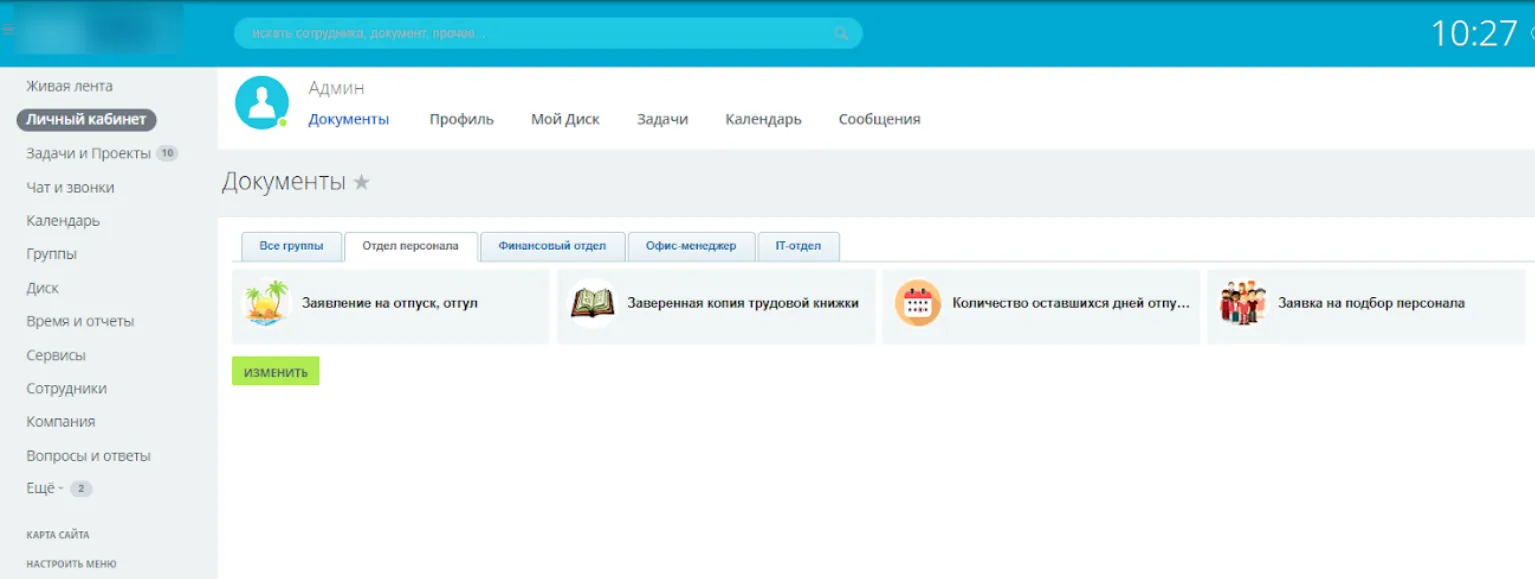1535x579 pixels.
Task: Click the open book work record icon
Action: click(592, 303)
